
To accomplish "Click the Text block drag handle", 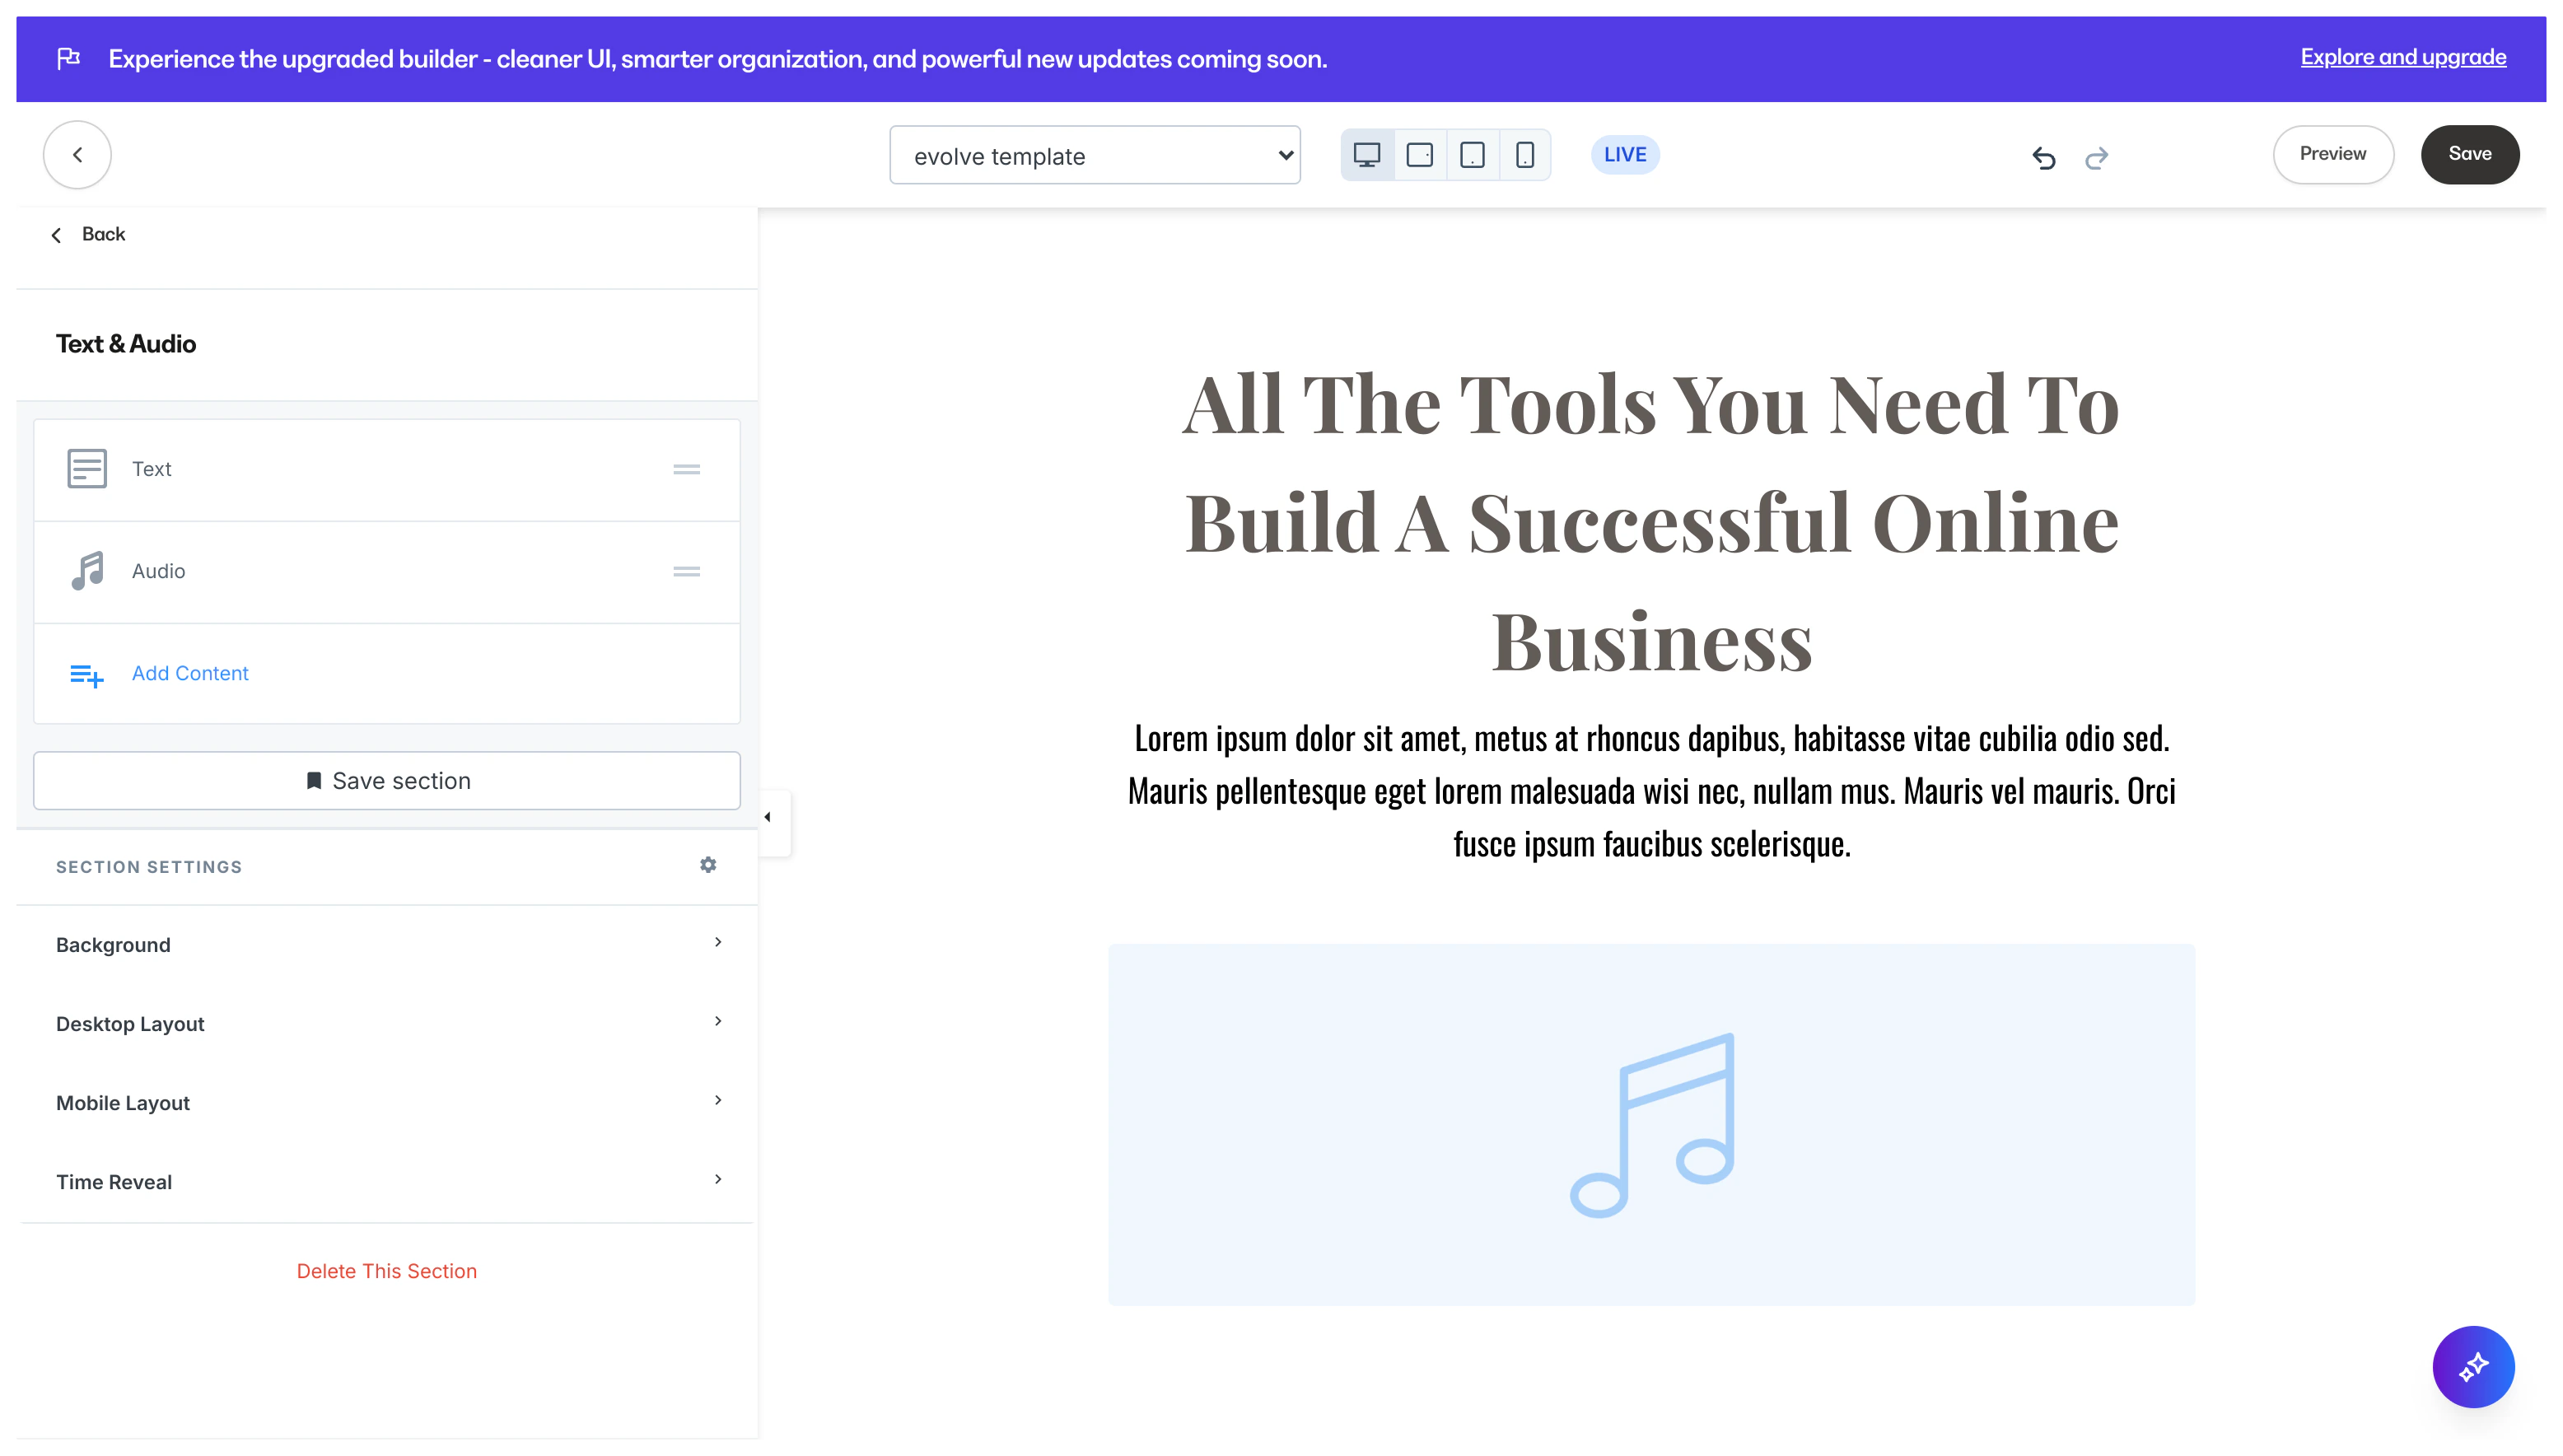I will pos(686,469).
